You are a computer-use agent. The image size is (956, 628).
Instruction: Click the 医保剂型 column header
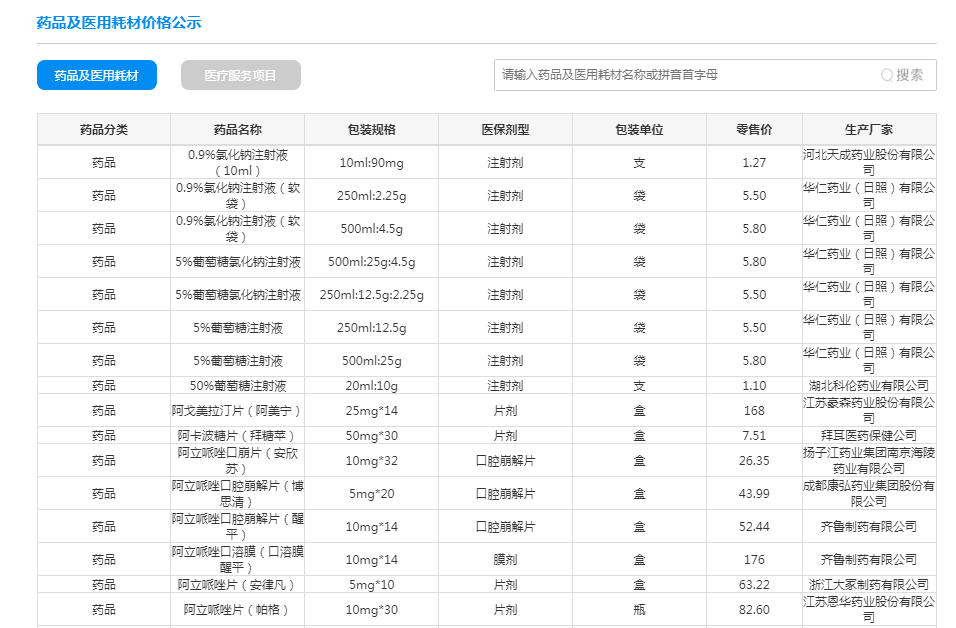[505, 129]
